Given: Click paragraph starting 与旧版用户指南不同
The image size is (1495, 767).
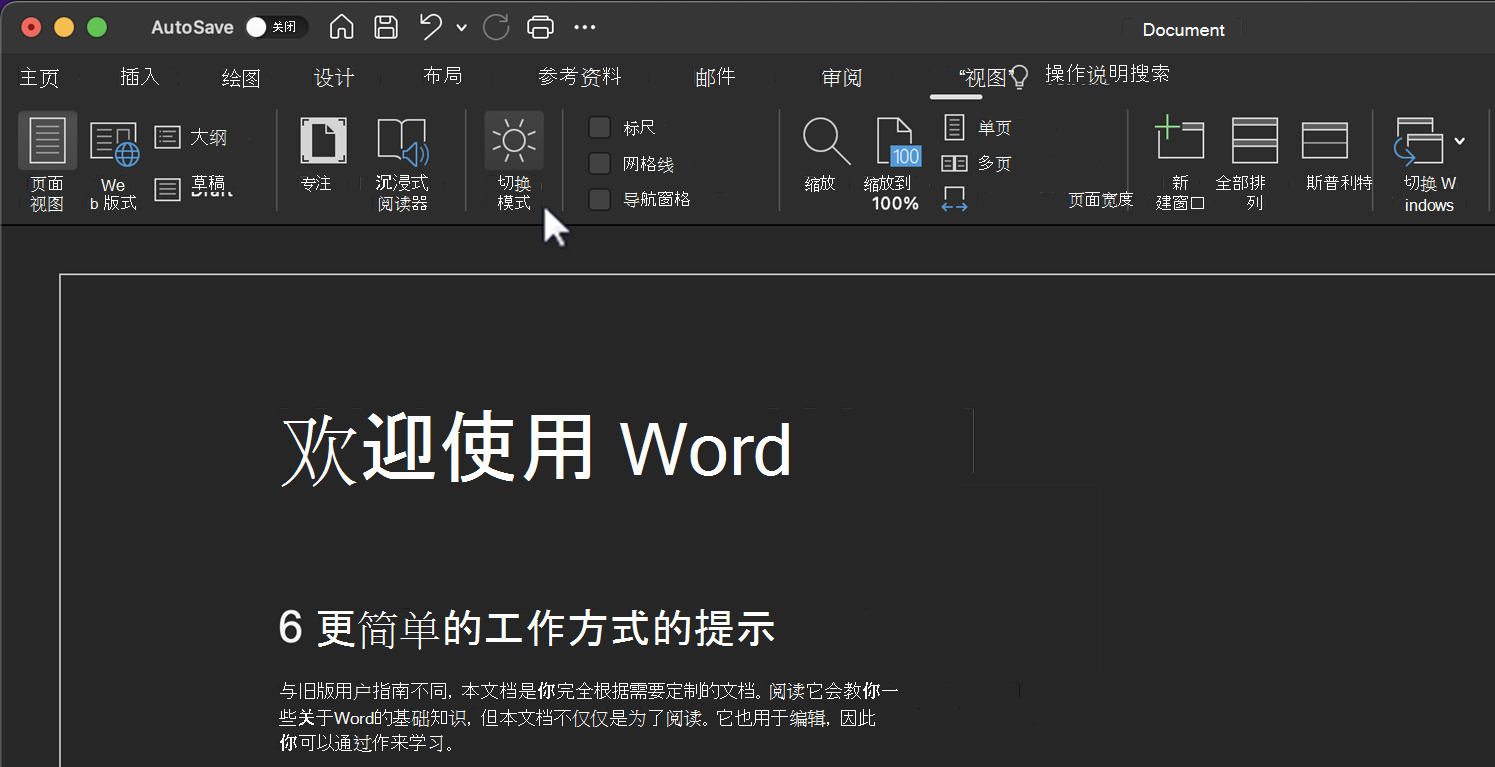Looking at the screenshot, I should [589, 717].
